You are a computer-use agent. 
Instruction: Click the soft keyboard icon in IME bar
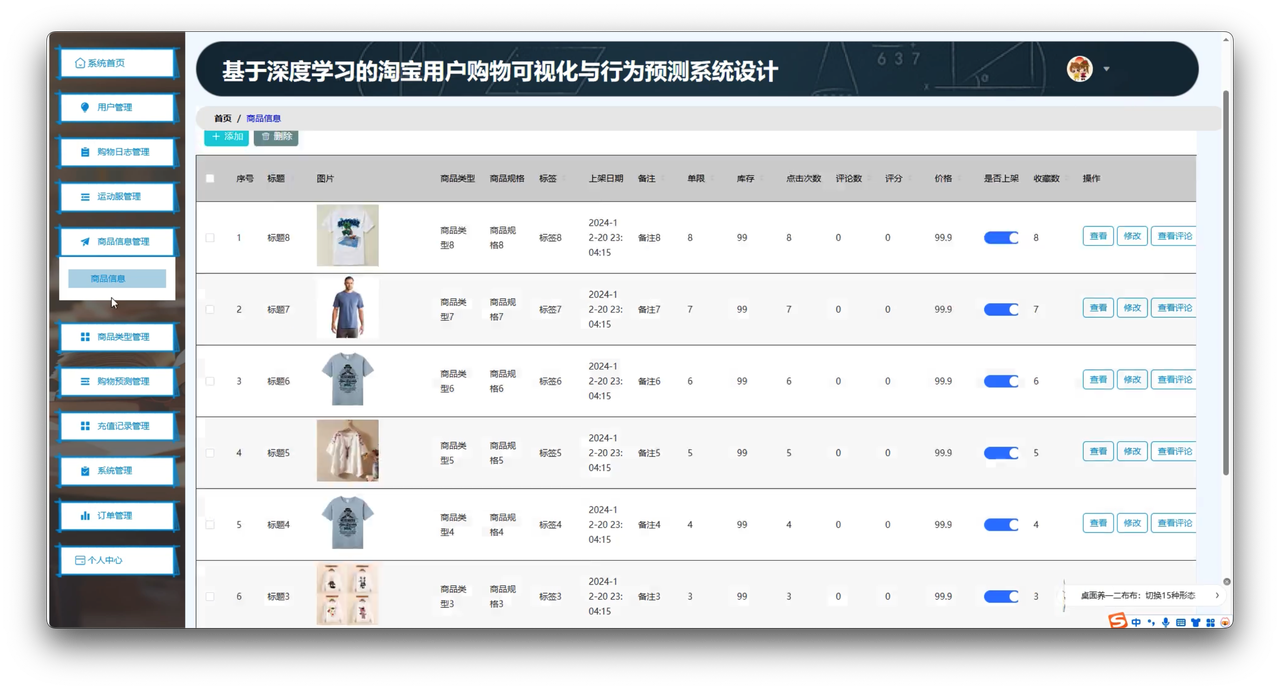click(1181, 622)
